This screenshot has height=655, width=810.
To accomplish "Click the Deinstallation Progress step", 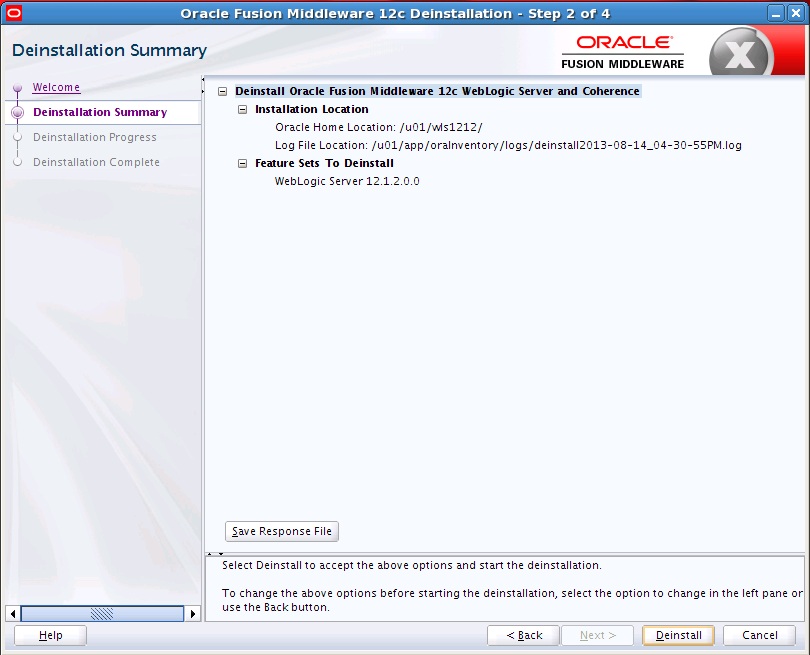I will [95, 137].
